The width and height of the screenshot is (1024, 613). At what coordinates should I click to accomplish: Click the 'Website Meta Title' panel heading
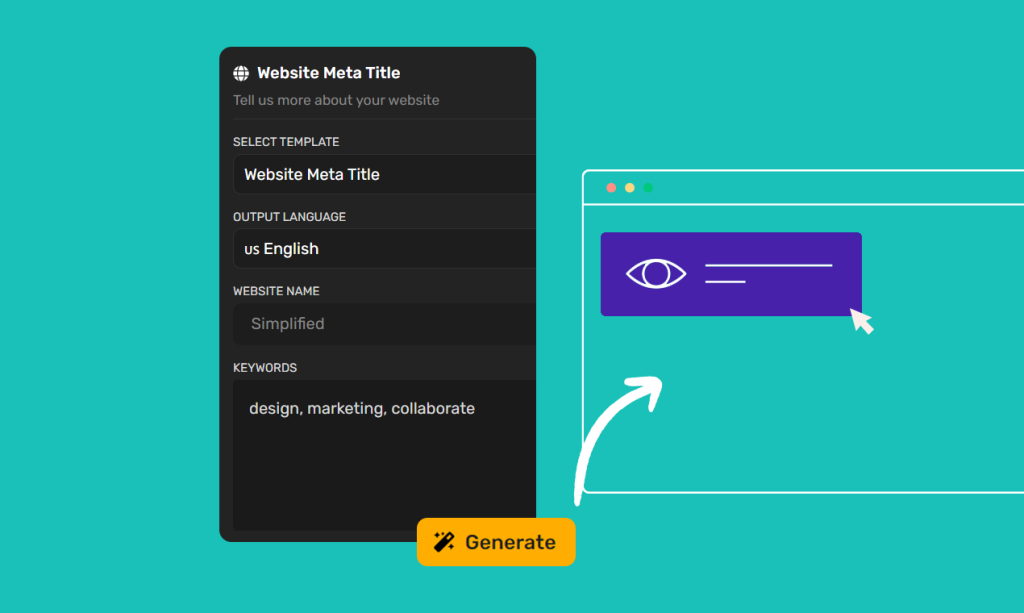pyautogui.click(x=328, y=73)
